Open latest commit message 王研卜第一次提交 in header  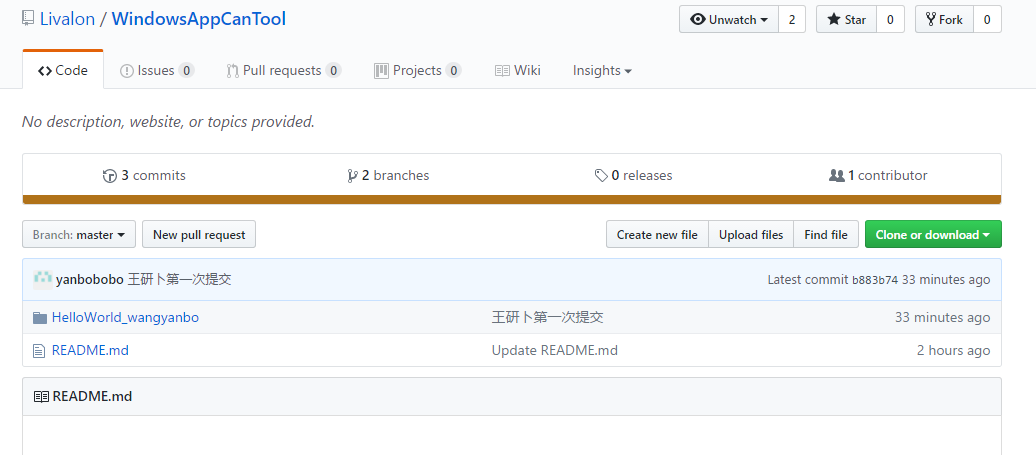(179, 279)
